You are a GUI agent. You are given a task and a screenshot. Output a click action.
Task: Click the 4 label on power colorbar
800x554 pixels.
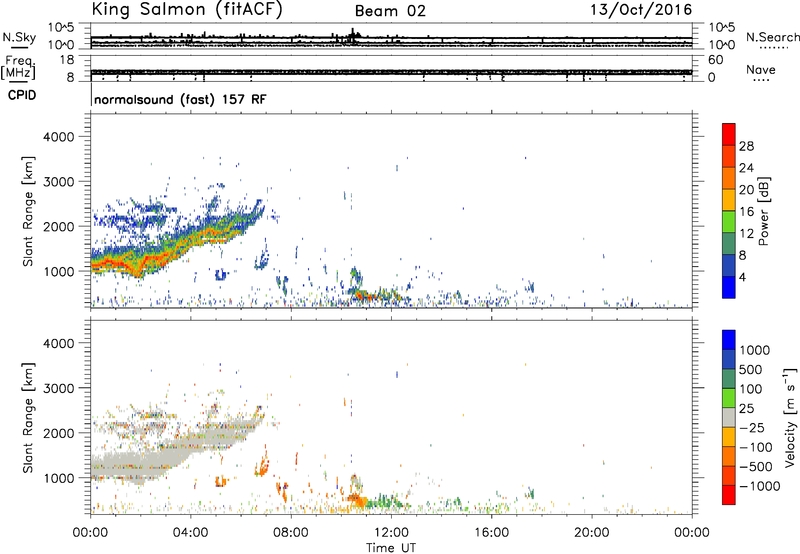point(743,276)
